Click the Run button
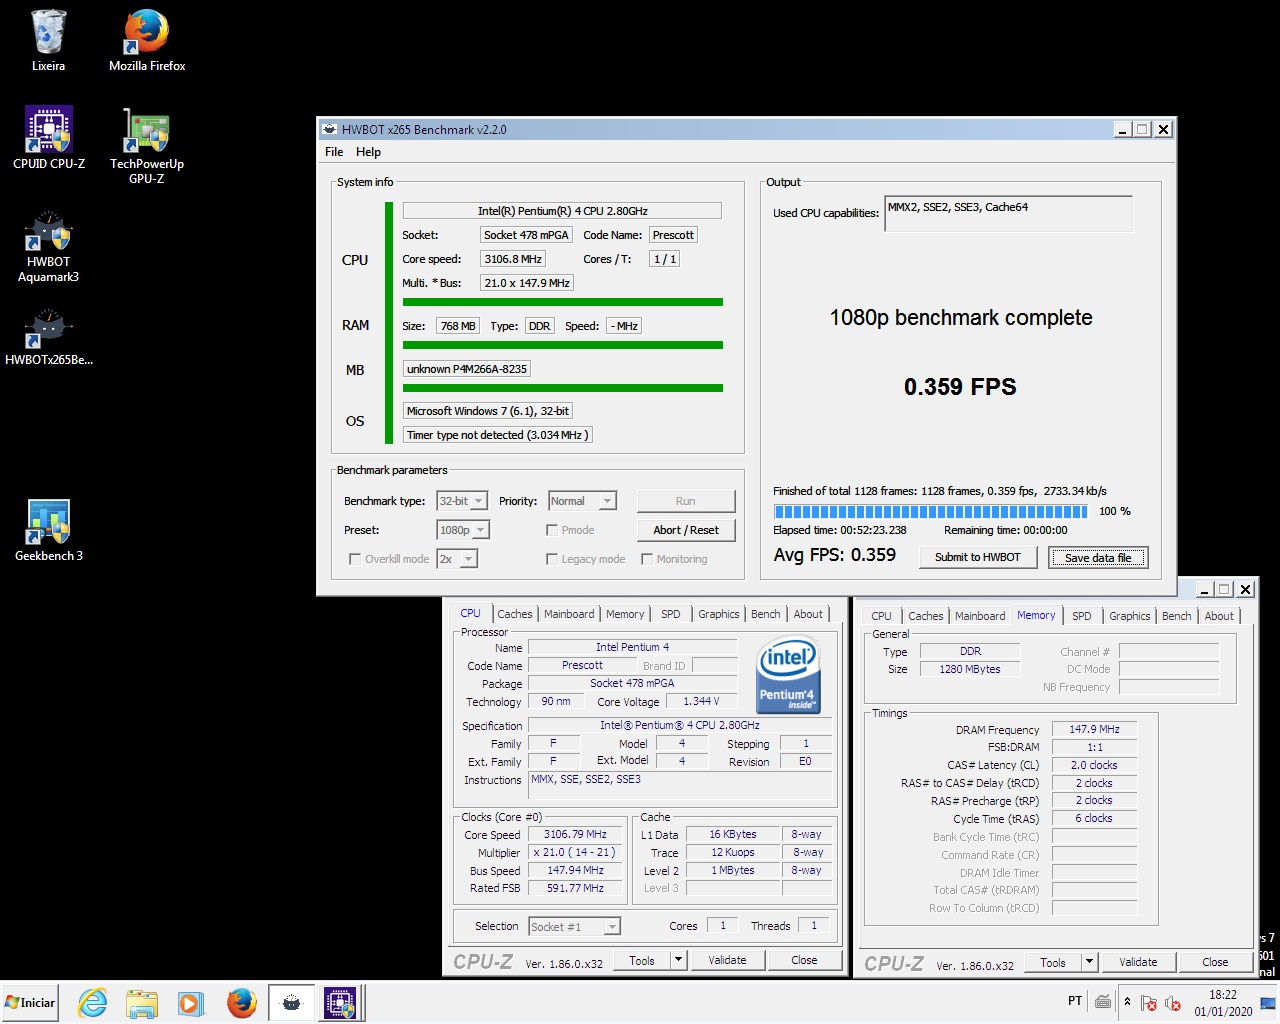 [x=686, y=501]
